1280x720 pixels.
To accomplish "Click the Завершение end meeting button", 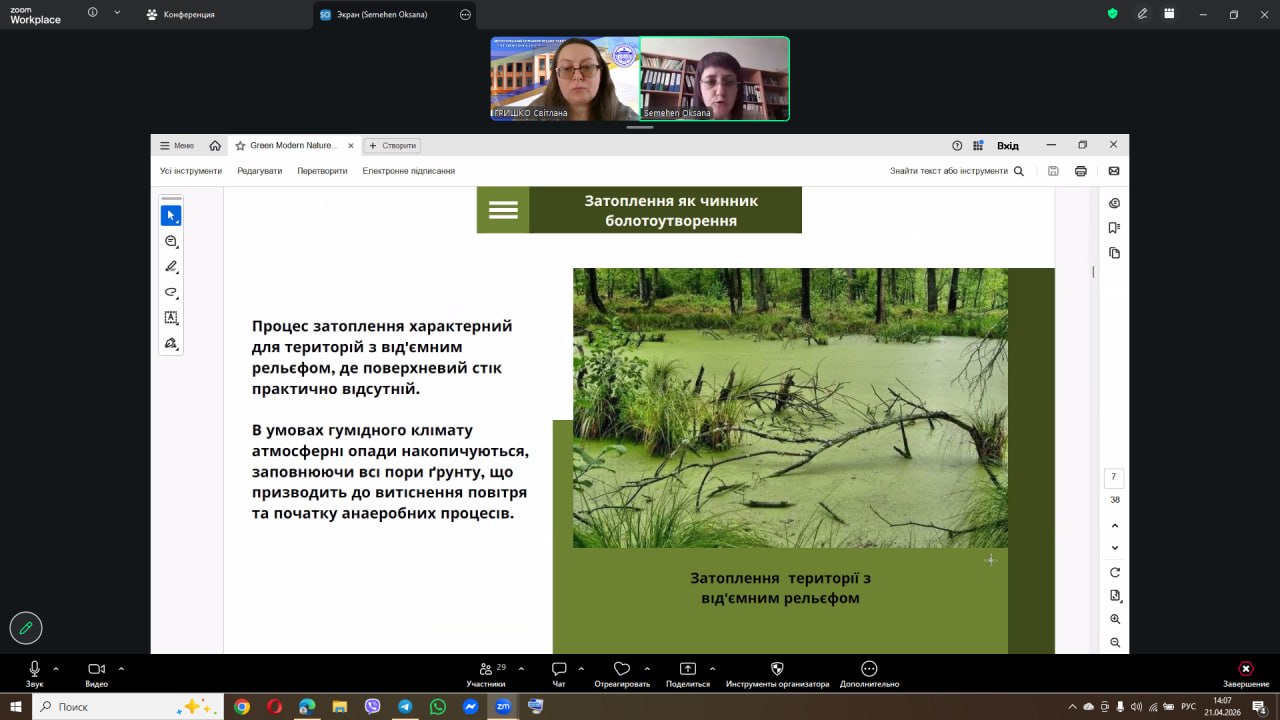I will pos(1245,673).
